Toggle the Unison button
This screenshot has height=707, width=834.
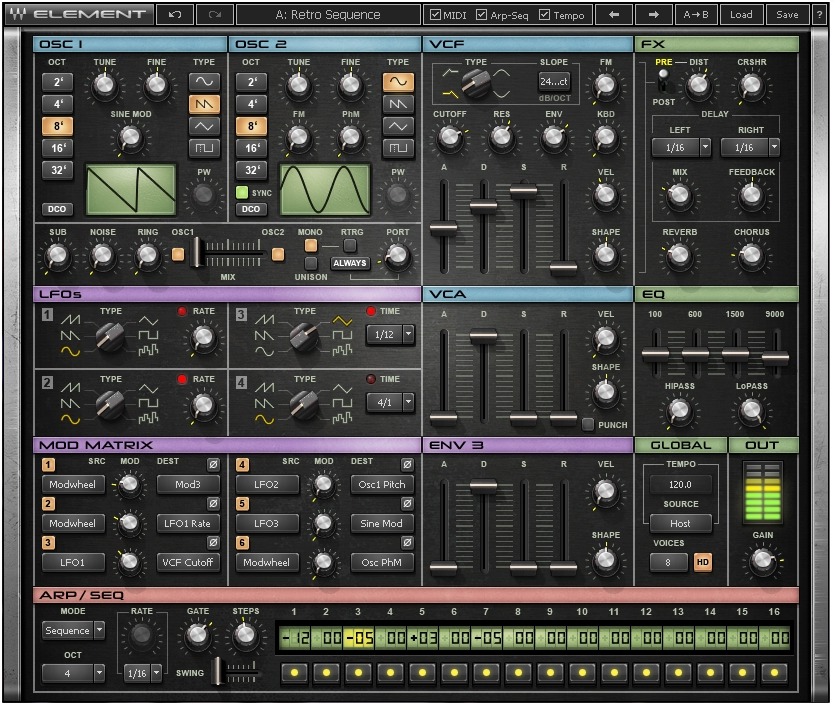click(311, 263)
